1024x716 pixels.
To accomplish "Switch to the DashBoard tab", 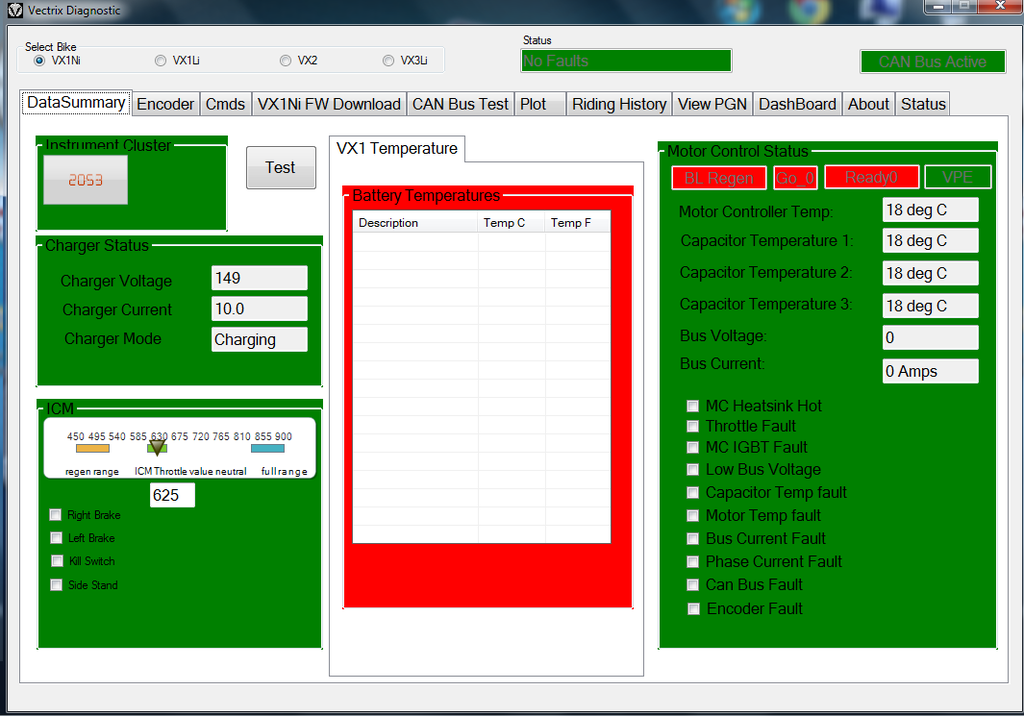I will click(x=797, y=105).
